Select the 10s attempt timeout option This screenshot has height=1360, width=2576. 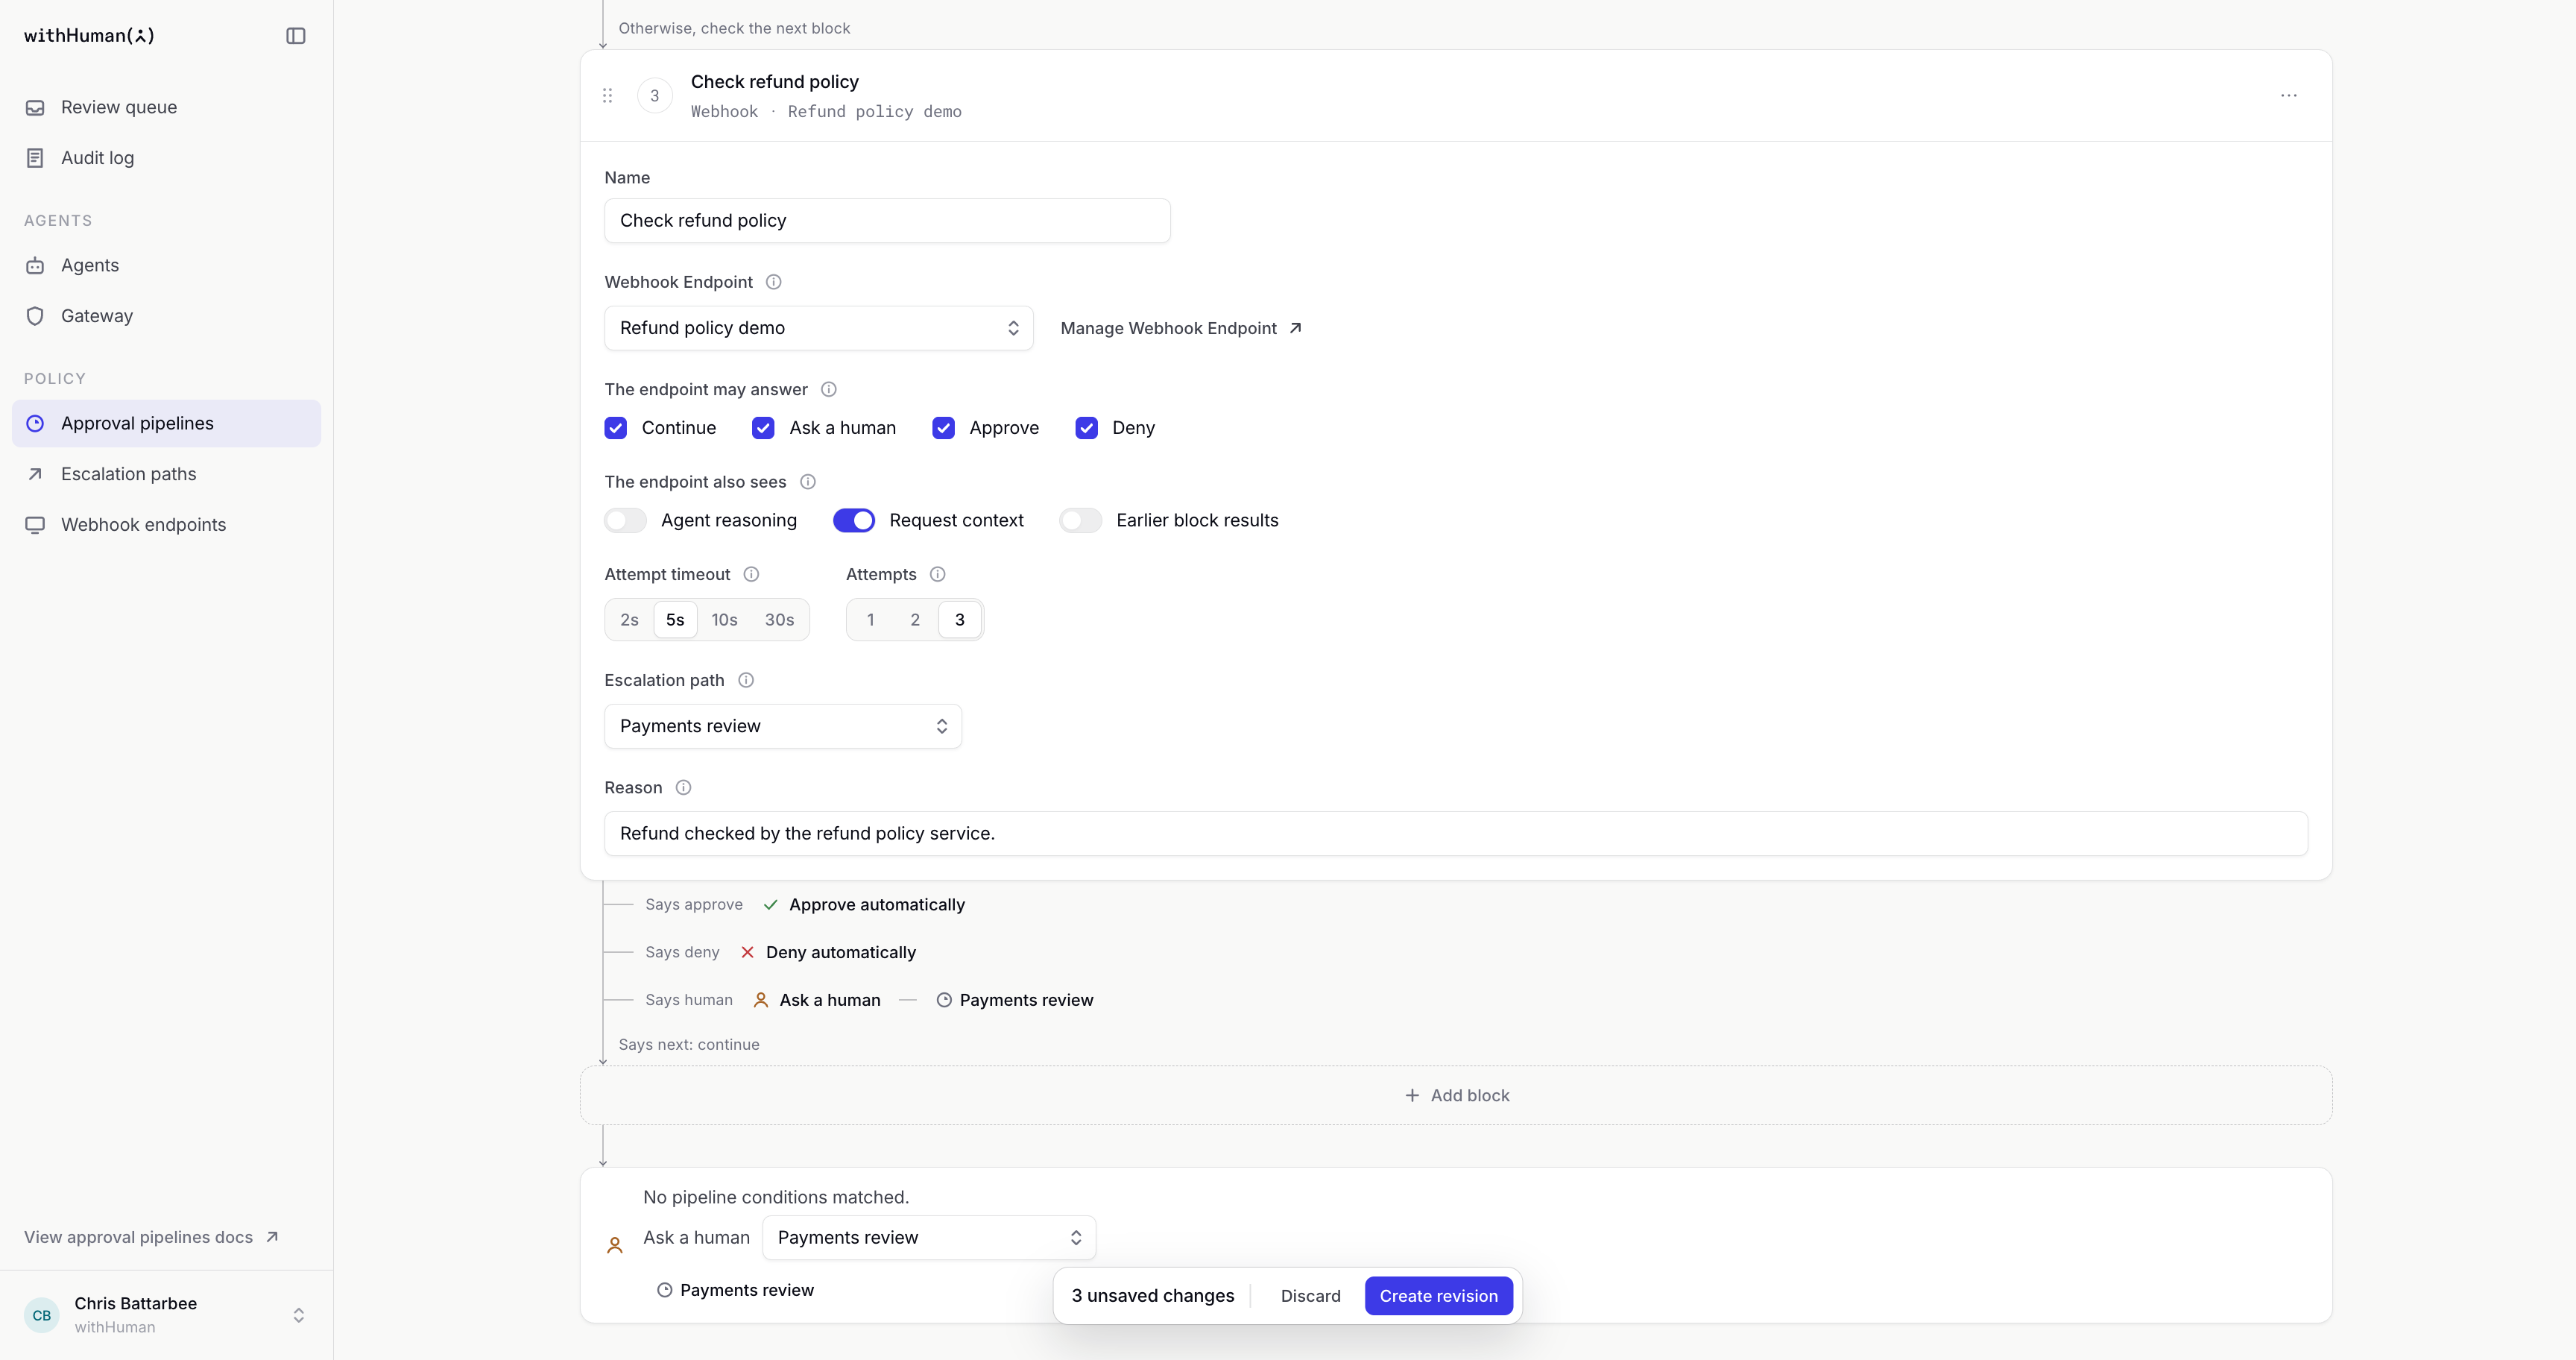coord(724,620)
